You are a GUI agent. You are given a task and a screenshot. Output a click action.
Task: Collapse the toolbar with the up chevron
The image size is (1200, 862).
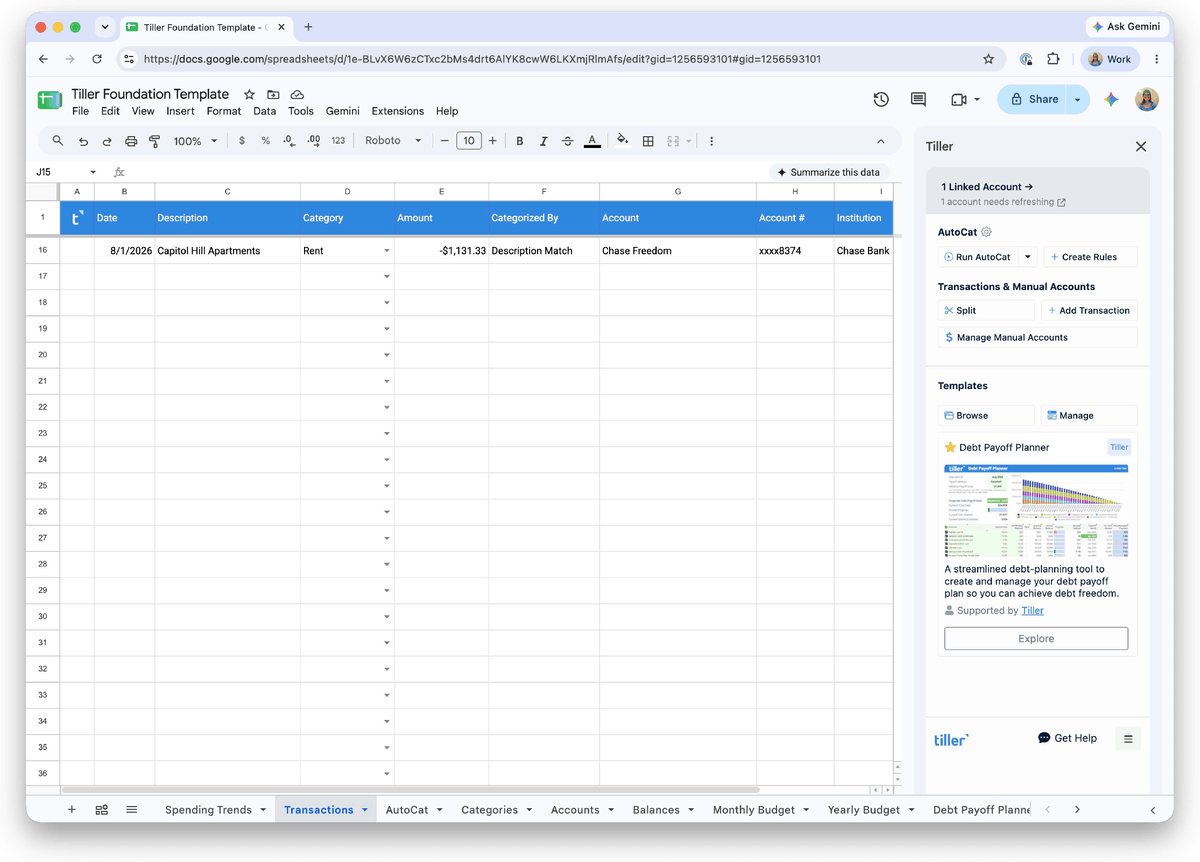(880, 141)
